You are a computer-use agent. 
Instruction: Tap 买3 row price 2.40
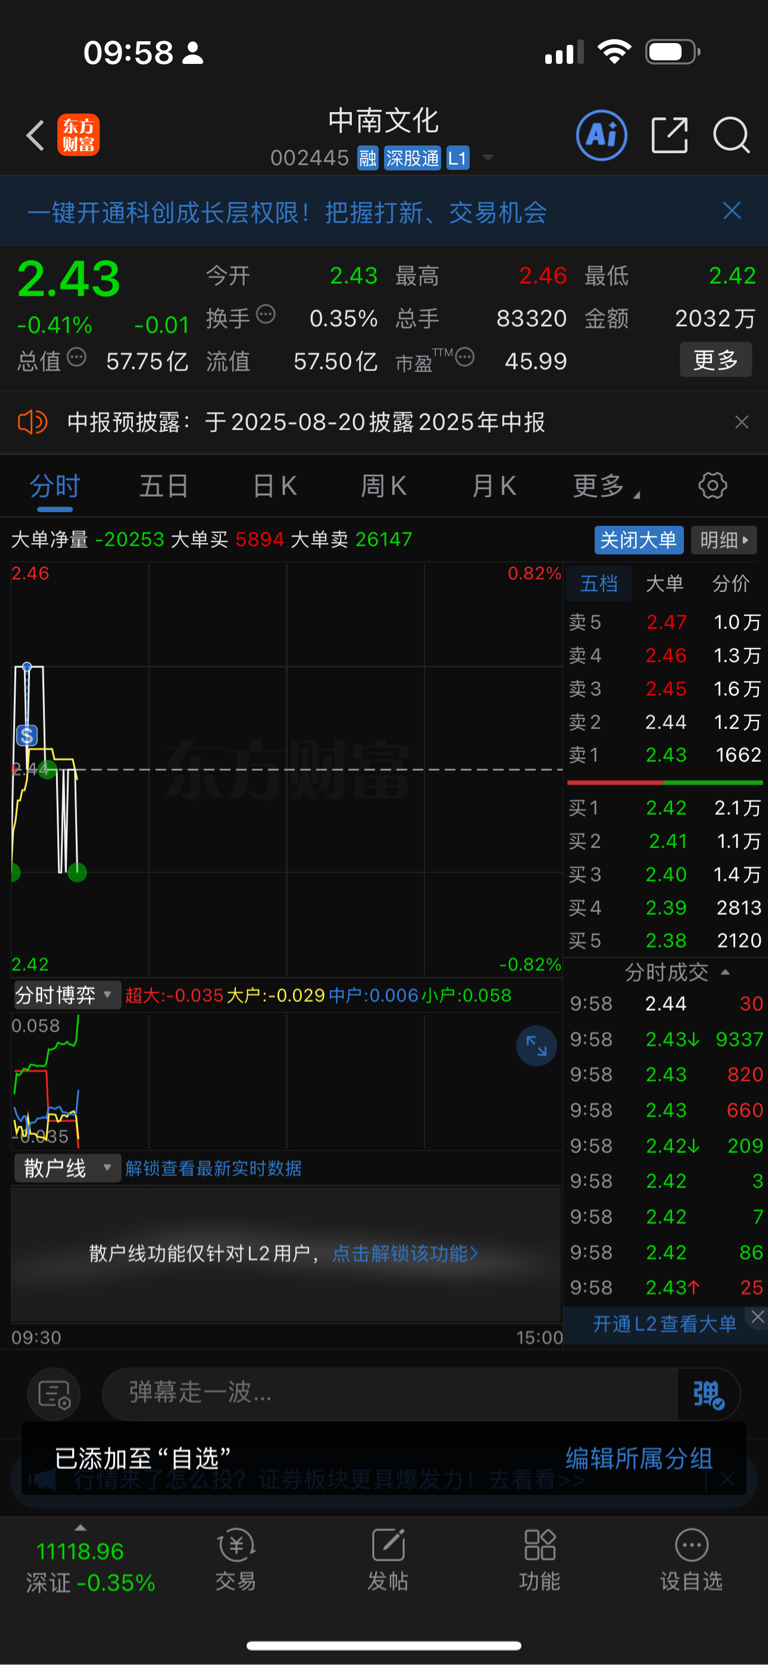coord(666,875)
